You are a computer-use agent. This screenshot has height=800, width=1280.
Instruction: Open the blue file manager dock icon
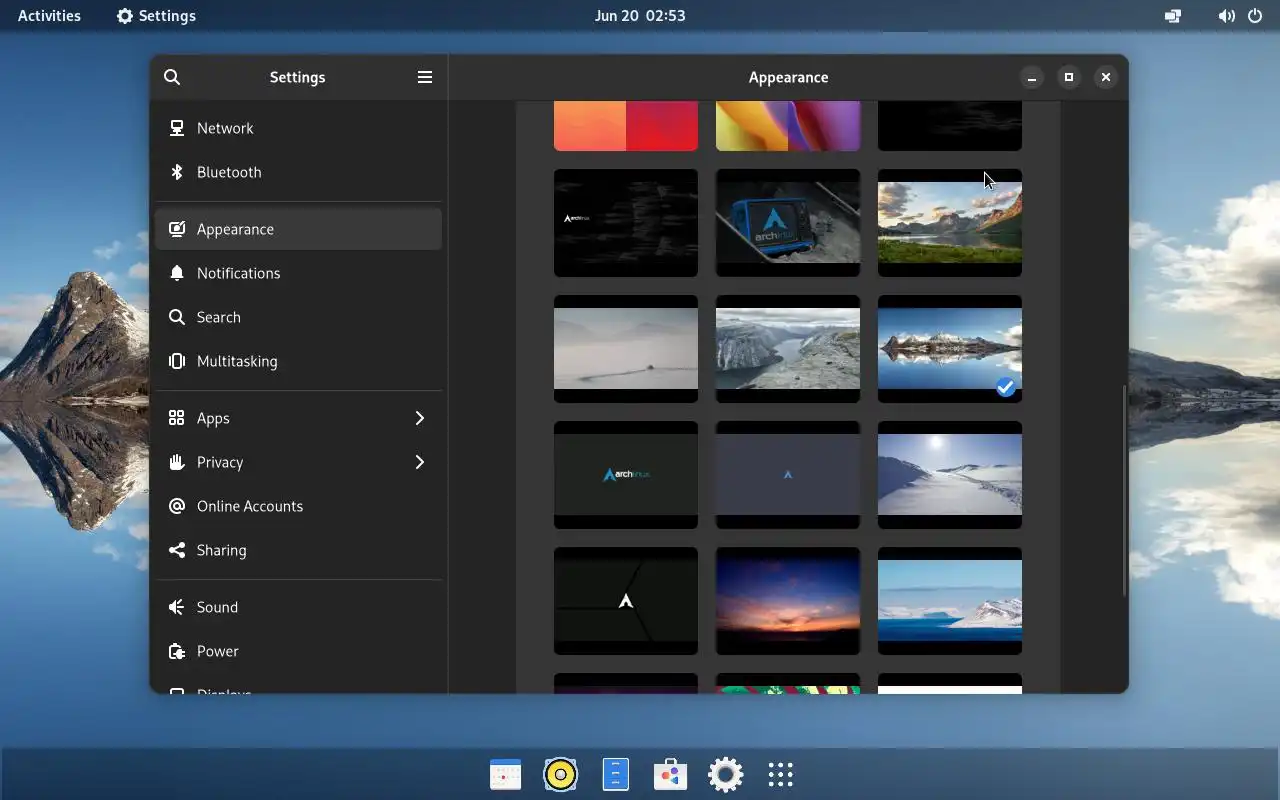(x=615, y=774)
